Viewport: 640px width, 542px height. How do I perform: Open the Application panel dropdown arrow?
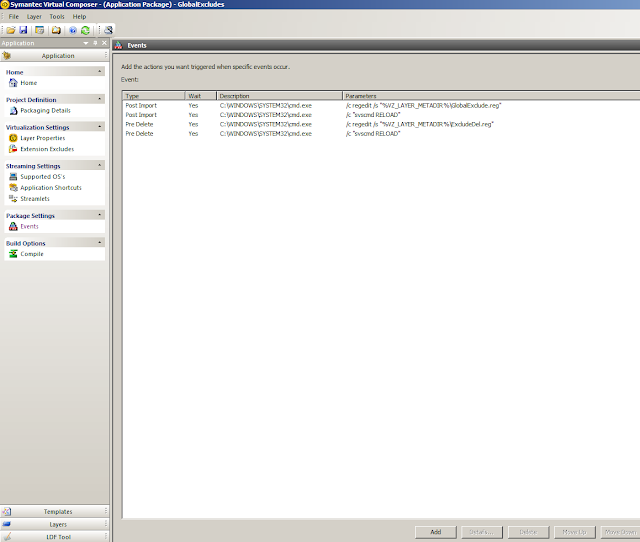coord(86,43)
